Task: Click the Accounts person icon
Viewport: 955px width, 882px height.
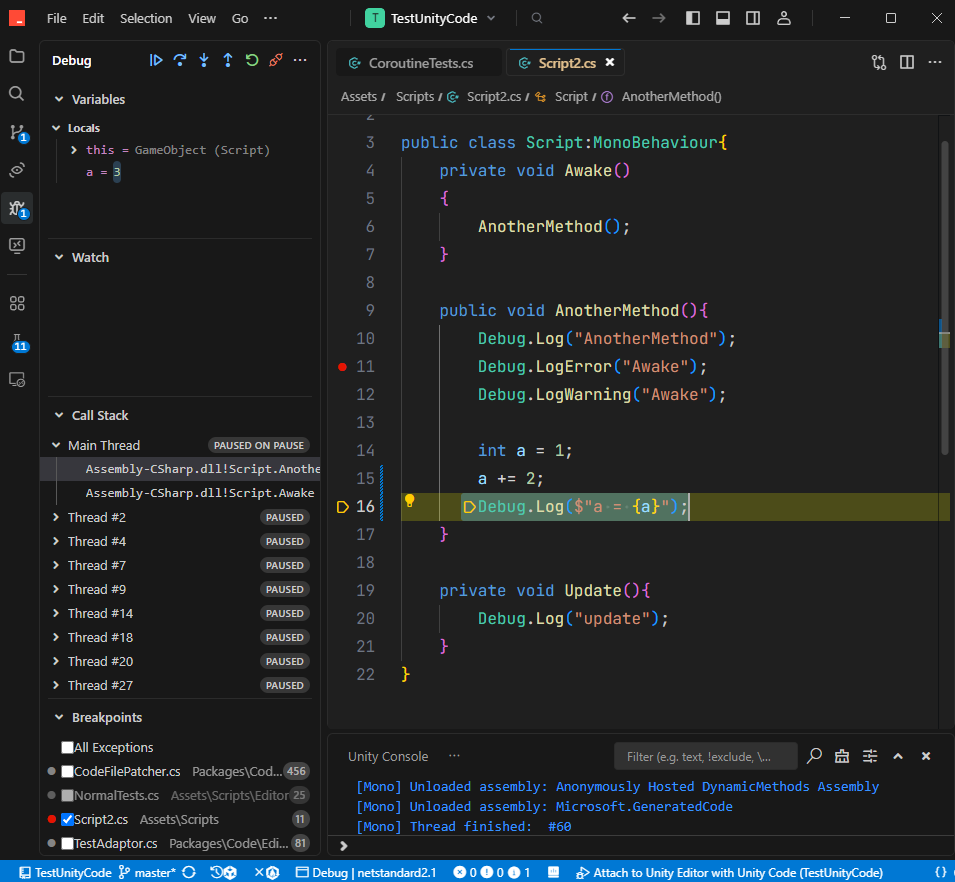Action: (x=784, y=18)
